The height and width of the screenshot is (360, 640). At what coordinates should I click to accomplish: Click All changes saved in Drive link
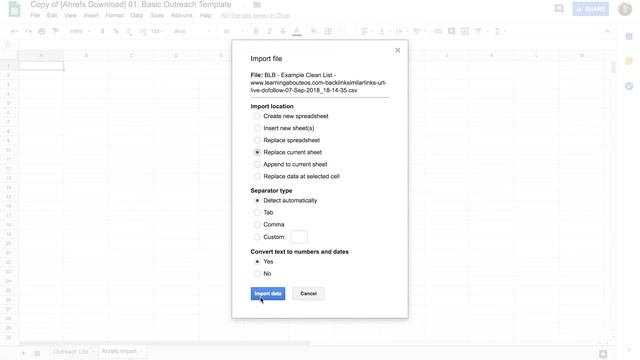pyautogui.click(x=255, y=16)
